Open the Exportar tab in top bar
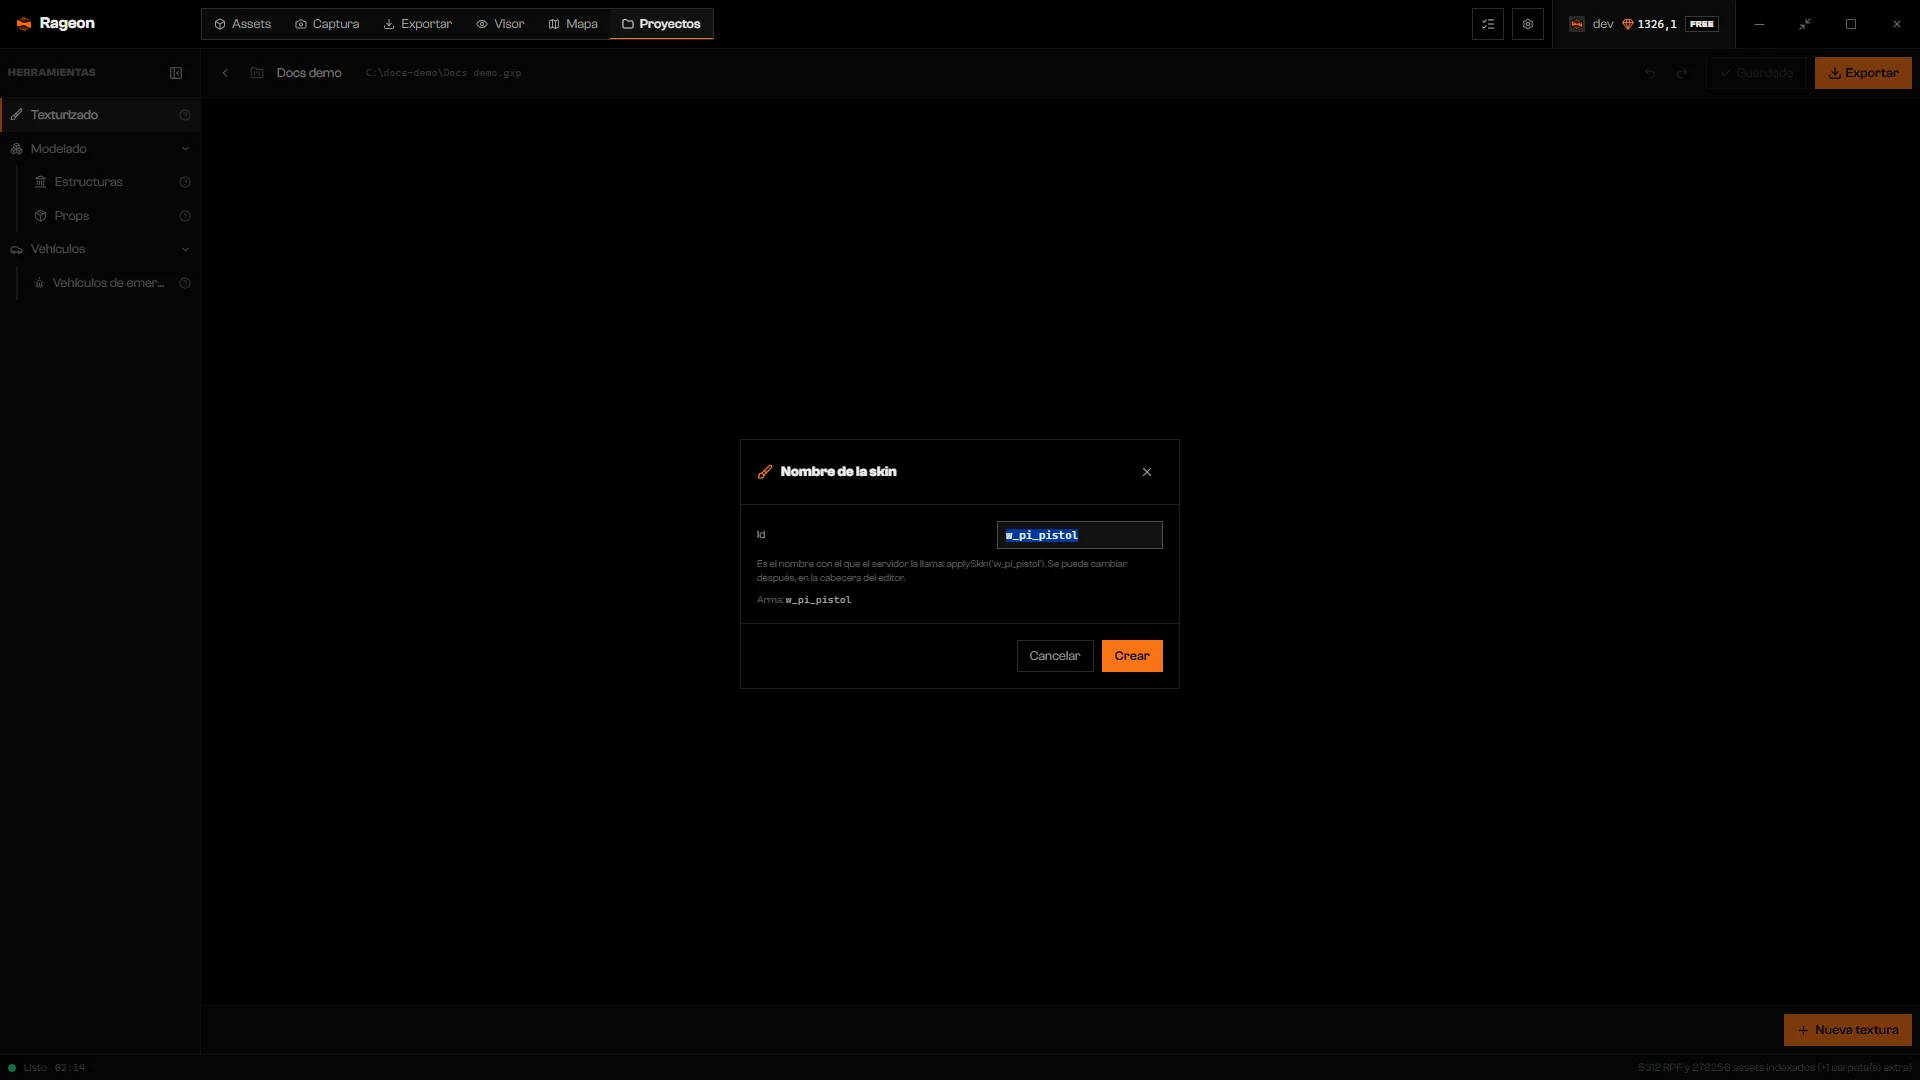 coord(418,24)
